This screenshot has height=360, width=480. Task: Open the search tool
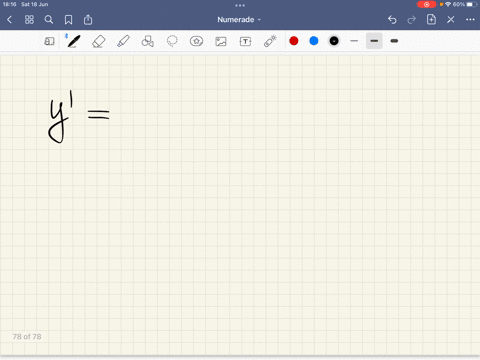pos(49,20)
